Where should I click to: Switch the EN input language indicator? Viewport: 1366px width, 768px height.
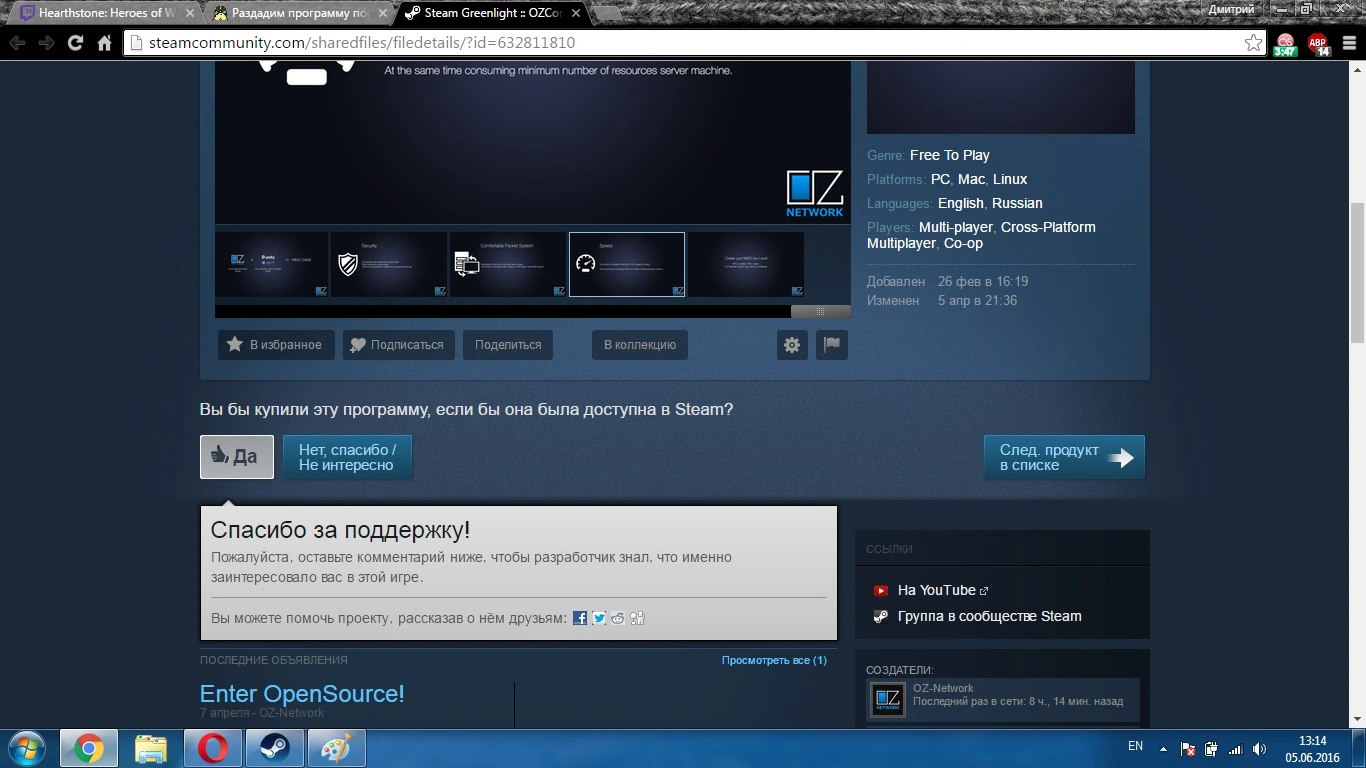click(1135, 746)
